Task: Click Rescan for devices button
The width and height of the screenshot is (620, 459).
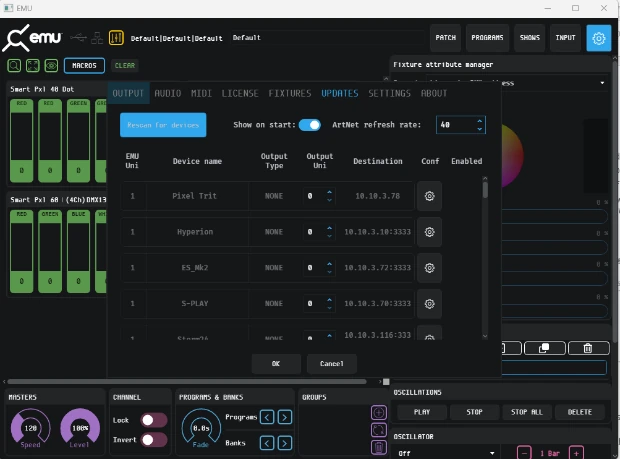Action: 163,125
